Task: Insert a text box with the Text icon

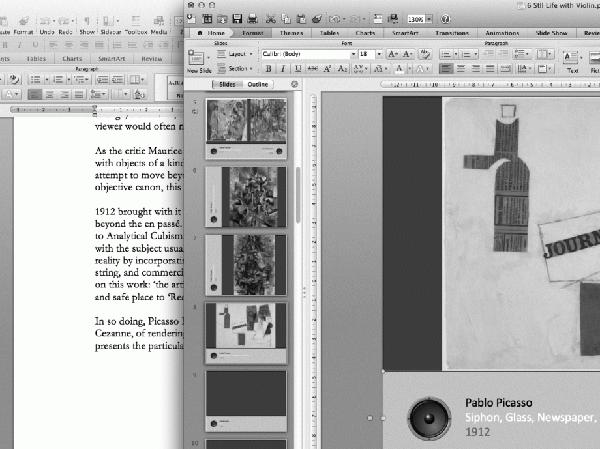Action: point(571,58)
